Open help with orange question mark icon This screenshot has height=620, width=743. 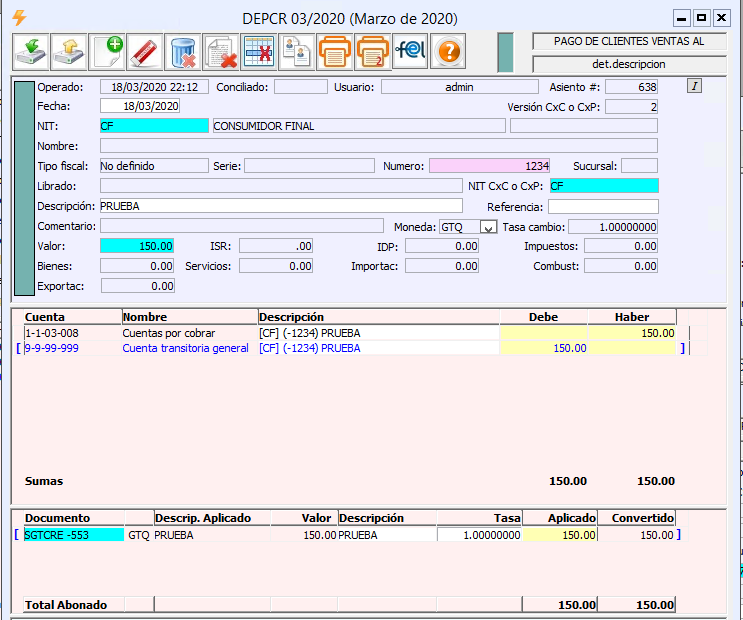[448, 50]
